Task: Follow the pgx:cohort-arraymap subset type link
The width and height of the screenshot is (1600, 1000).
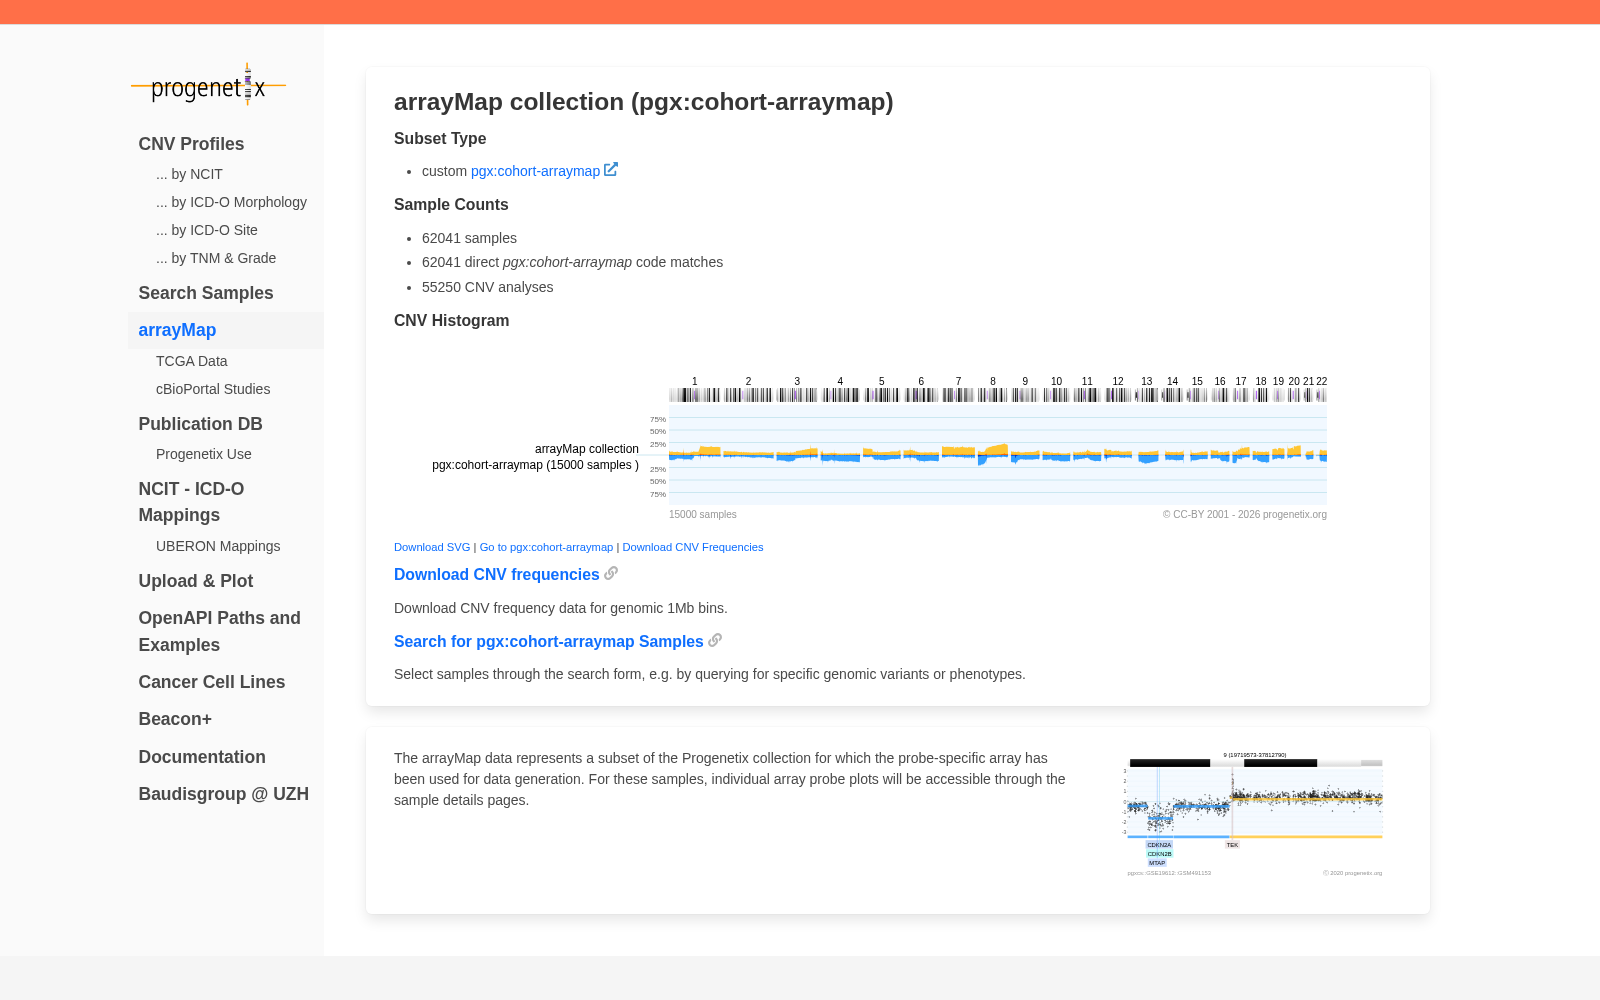Action: point(535,171)
